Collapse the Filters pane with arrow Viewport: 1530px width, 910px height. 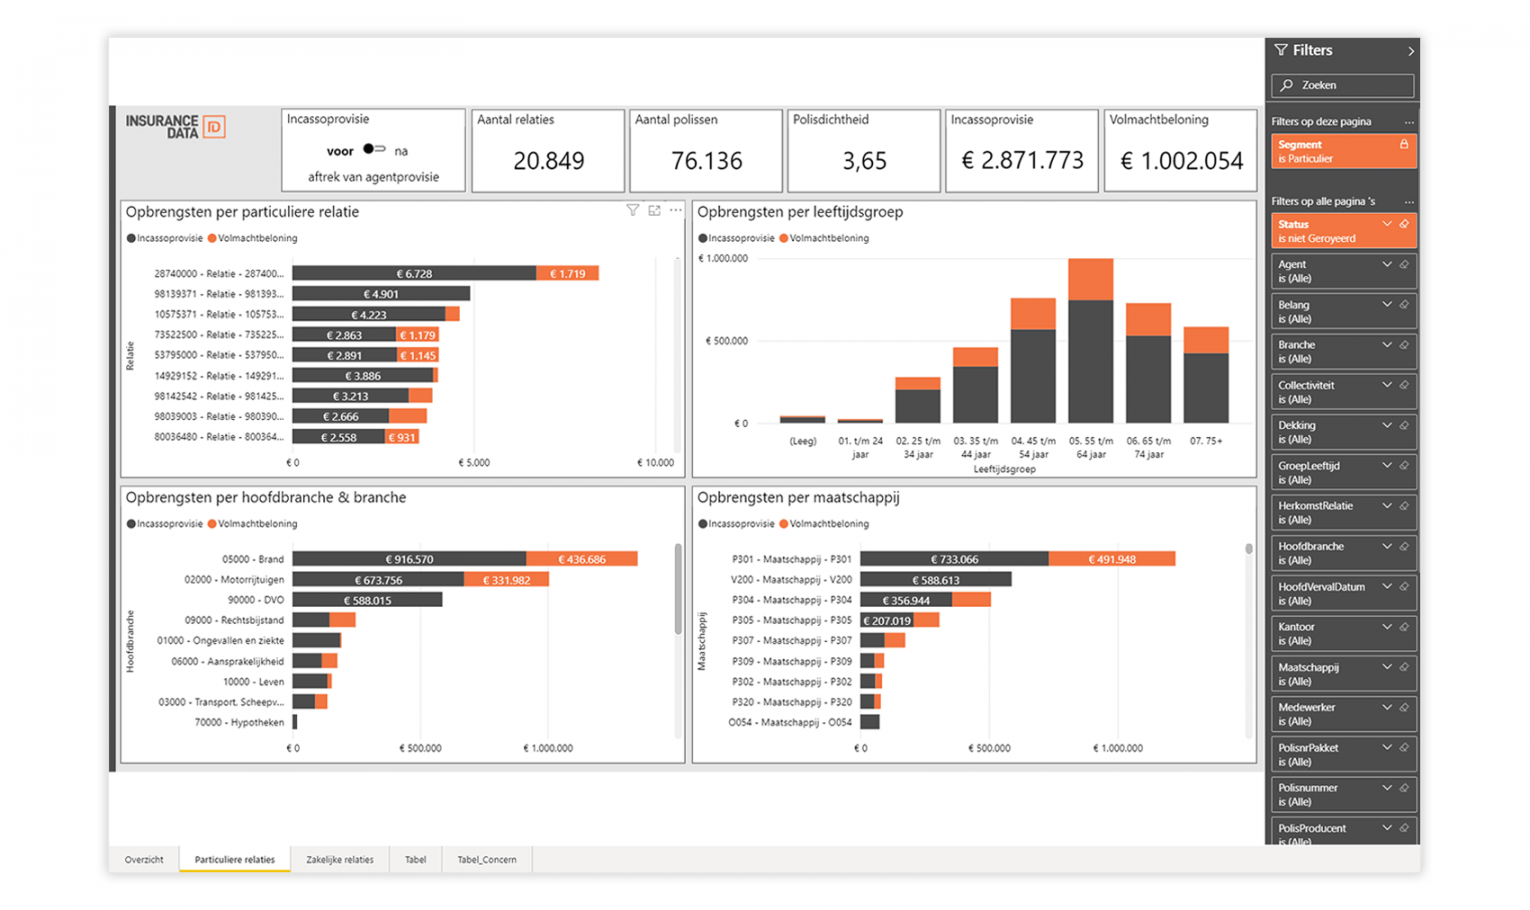point(1410,51)
